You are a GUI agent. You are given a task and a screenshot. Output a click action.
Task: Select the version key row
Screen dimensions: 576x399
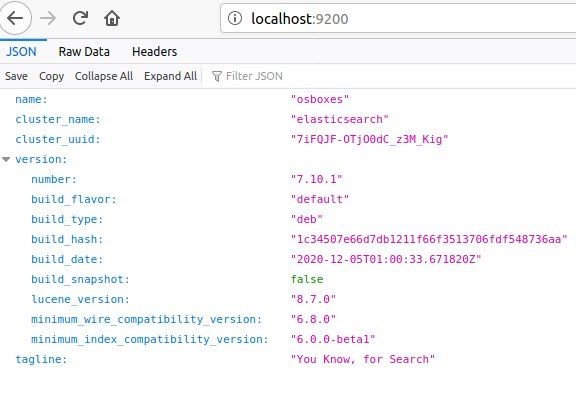tap(41, 159)
